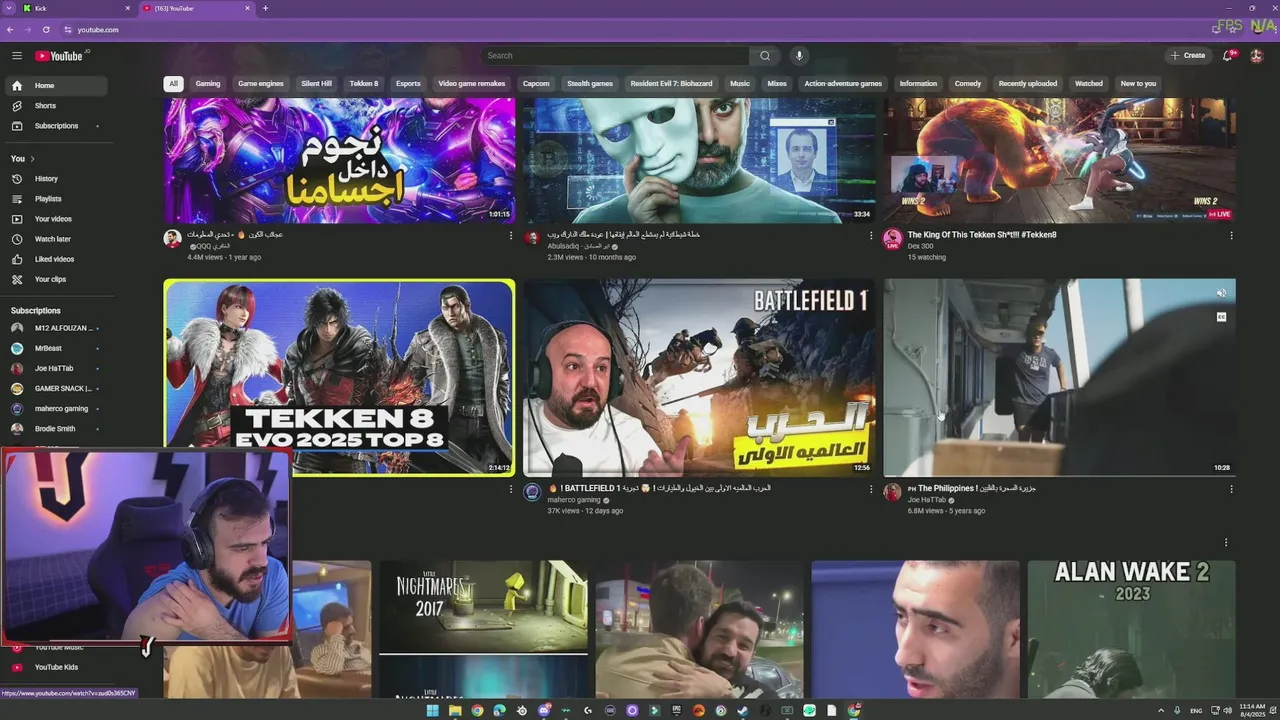
Task: Open GAMER SNACK subscription channel
Action: pyautogui.click(x=55, y=388)
